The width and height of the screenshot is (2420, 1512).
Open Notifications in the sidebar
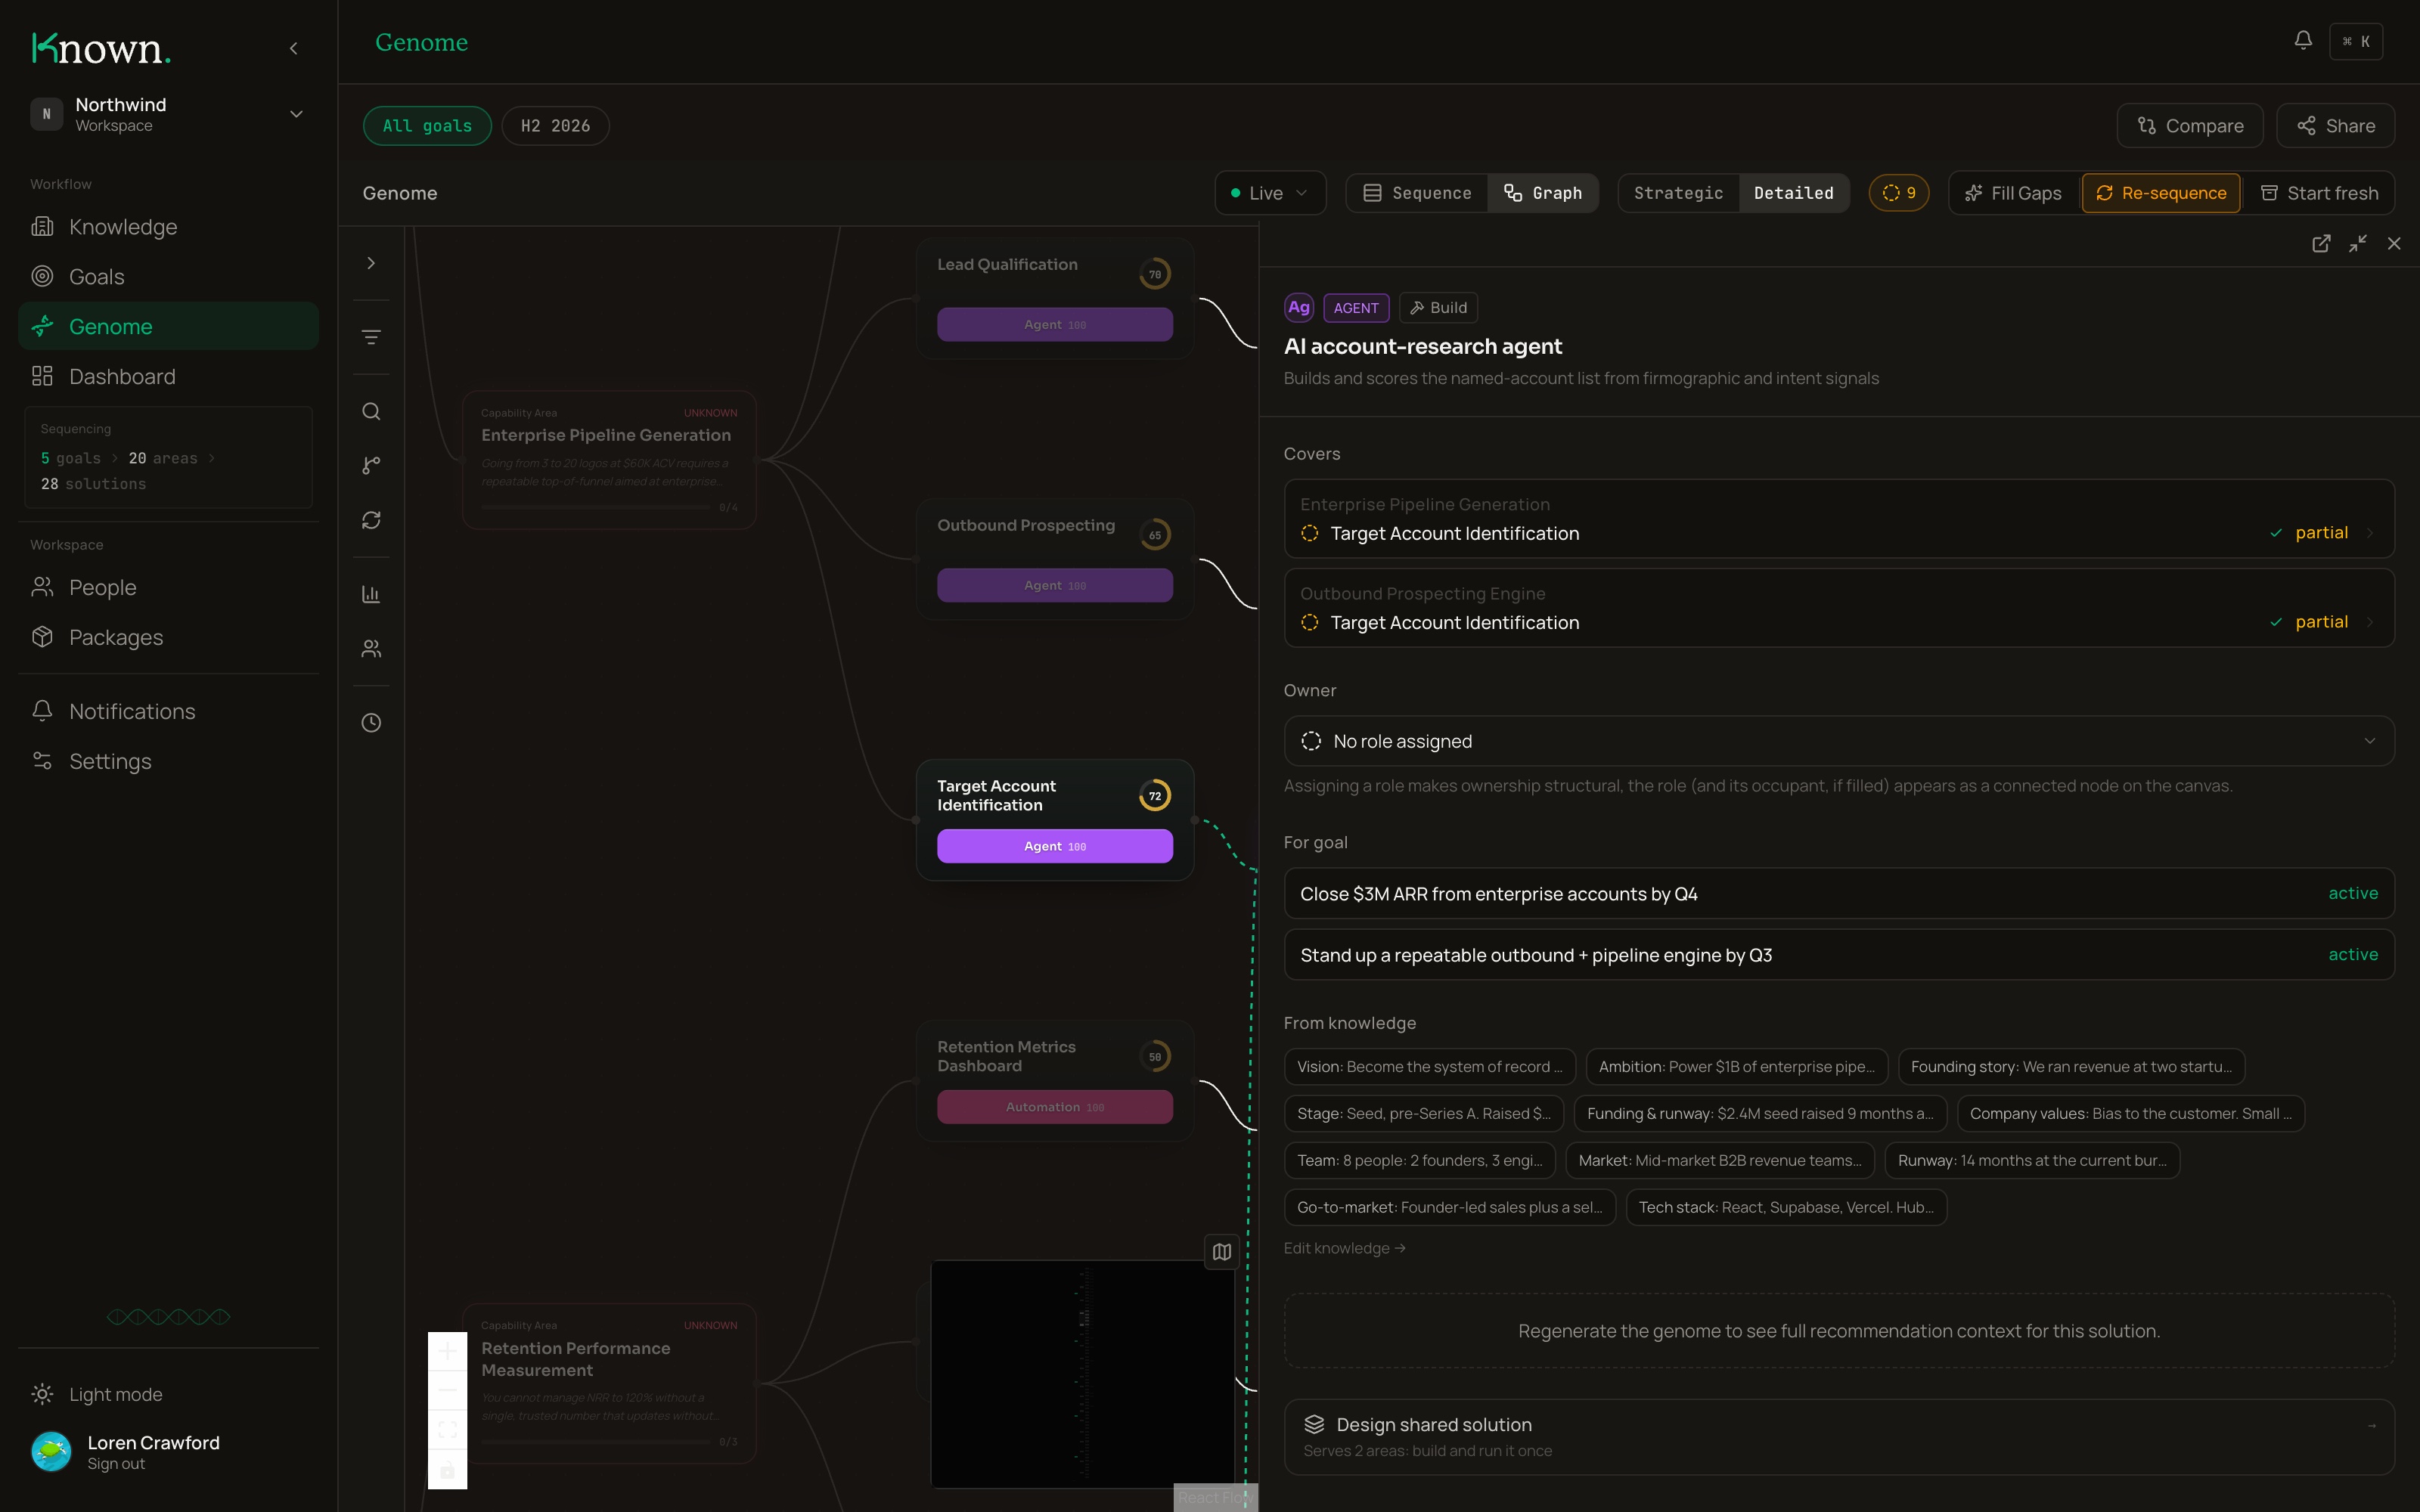pos(168,711)
